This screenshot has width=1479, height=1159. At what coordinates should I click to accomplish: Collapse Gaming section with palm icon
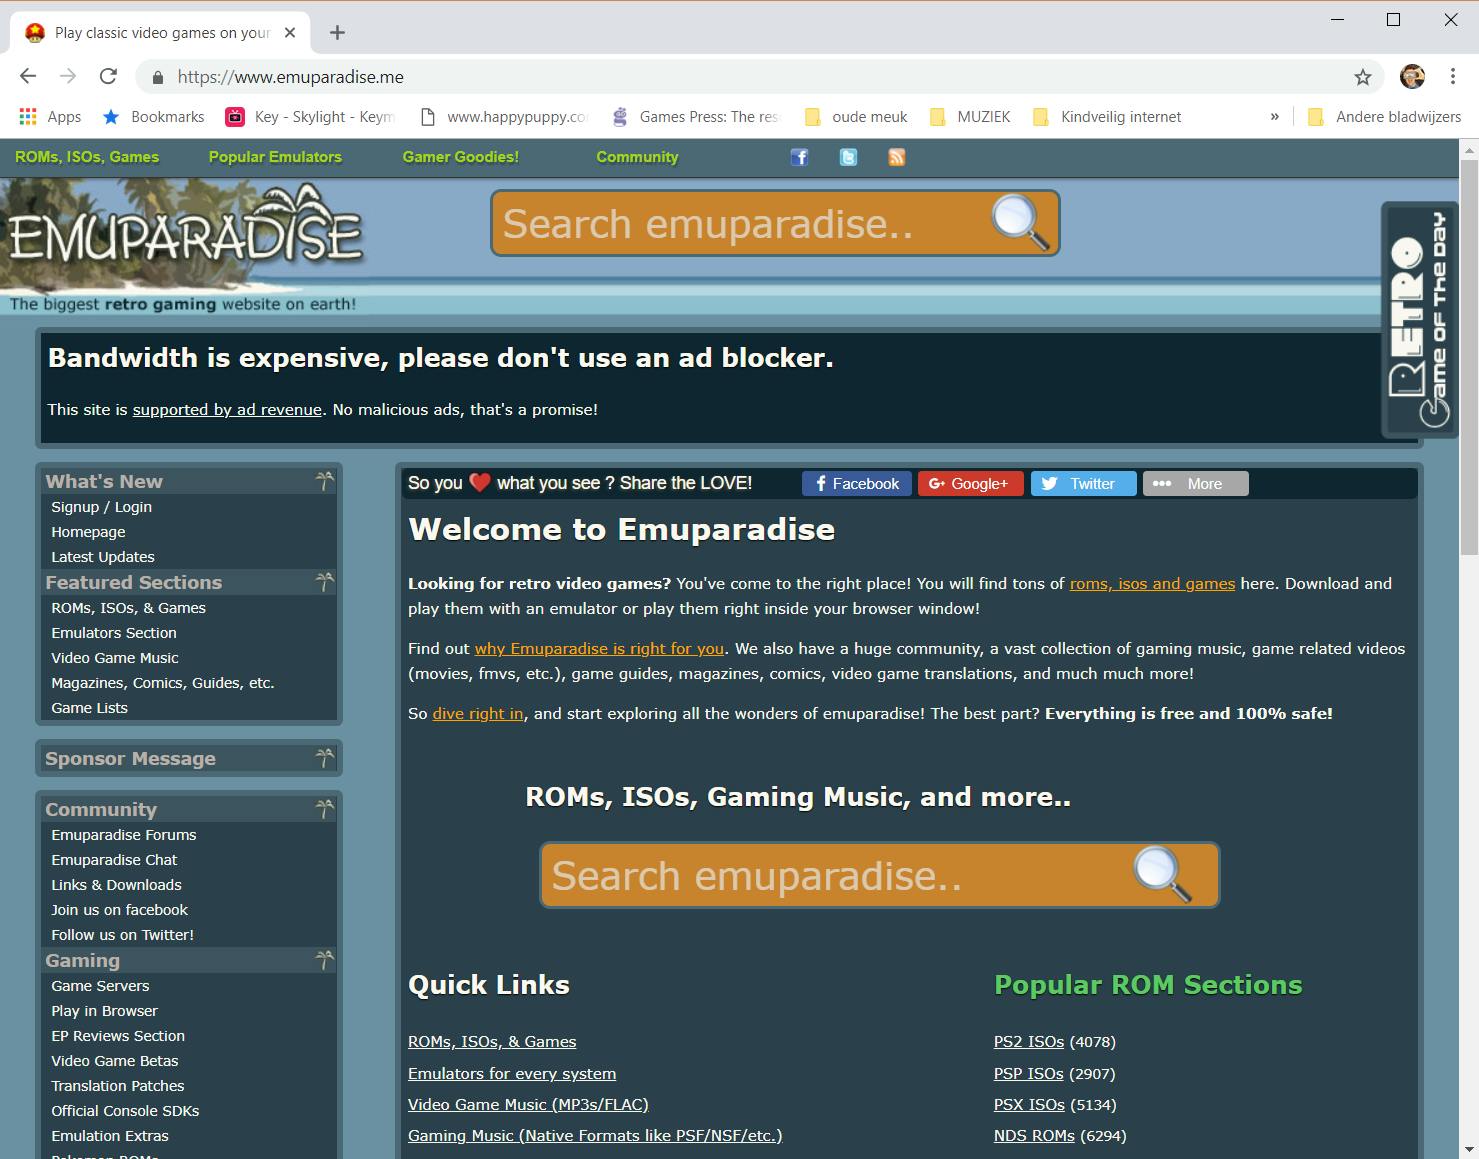click(x=324, y=960)
